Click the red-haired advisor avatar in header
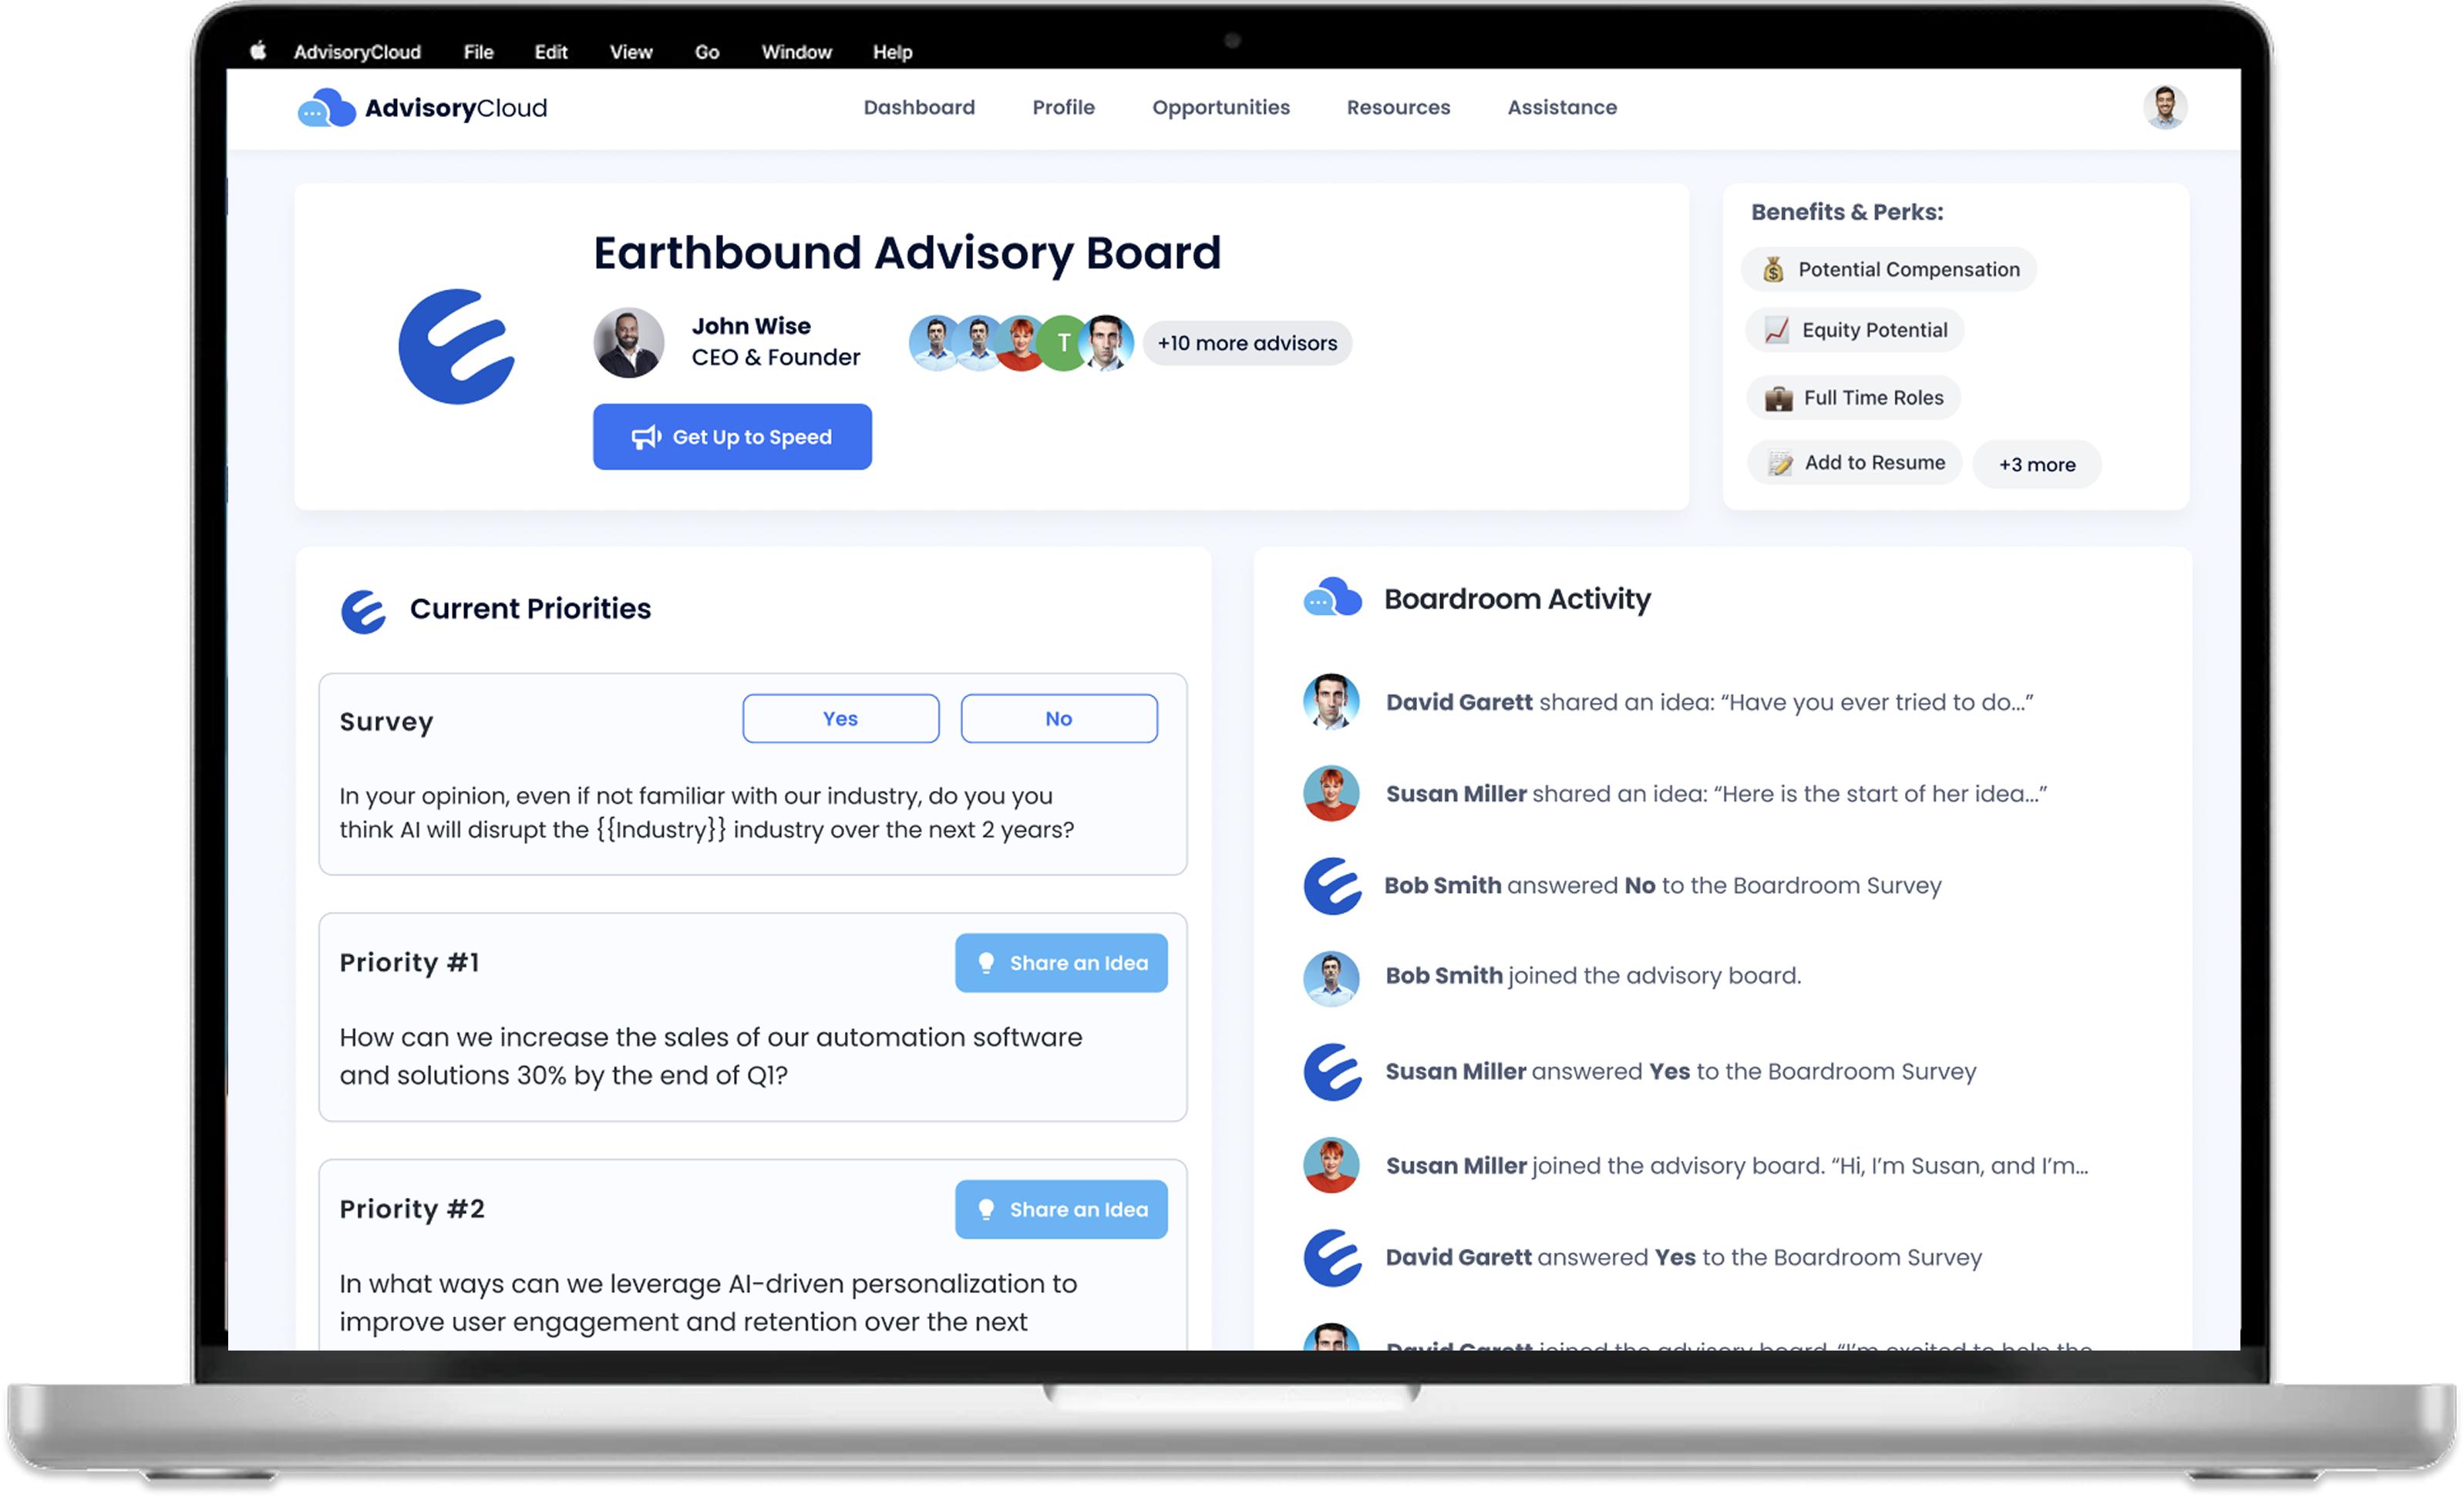This screenshot has height=1497, width=2464. [x=1020, y=343]
